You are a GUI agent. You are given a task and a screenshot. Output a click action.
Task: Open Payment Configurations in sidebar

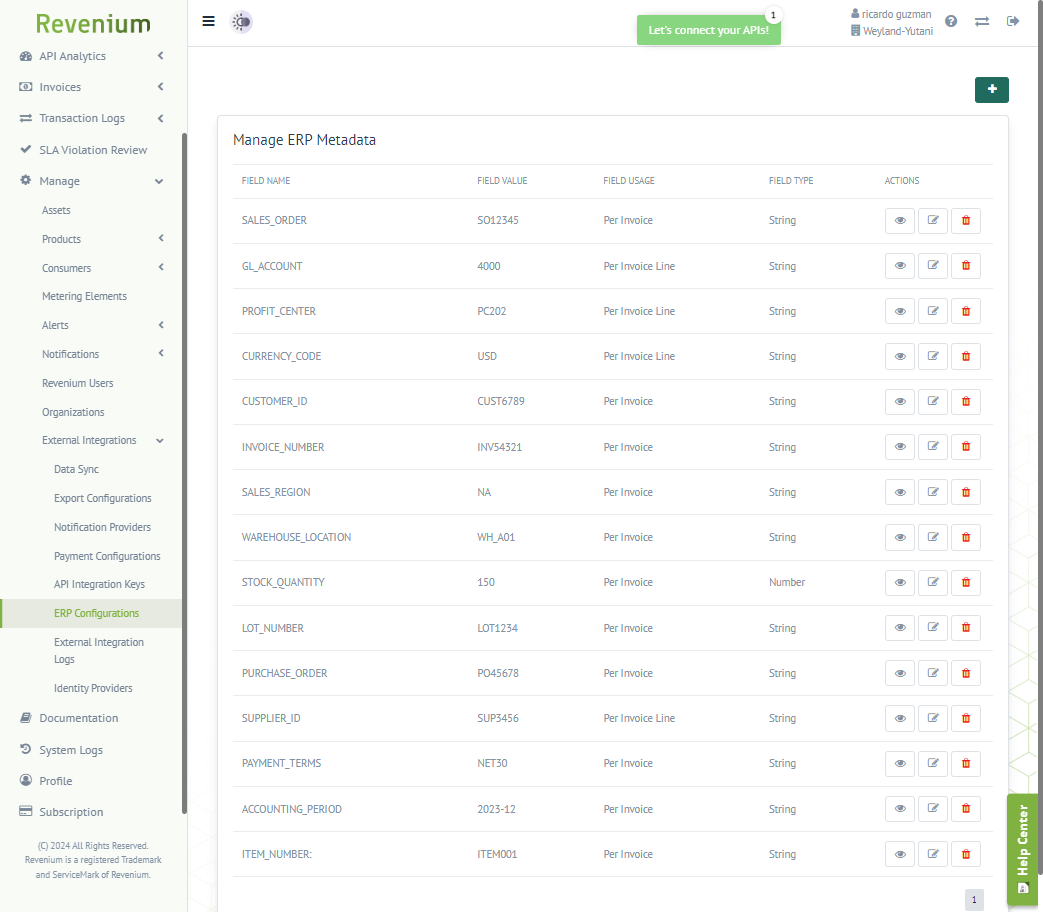tap(107, 556)
